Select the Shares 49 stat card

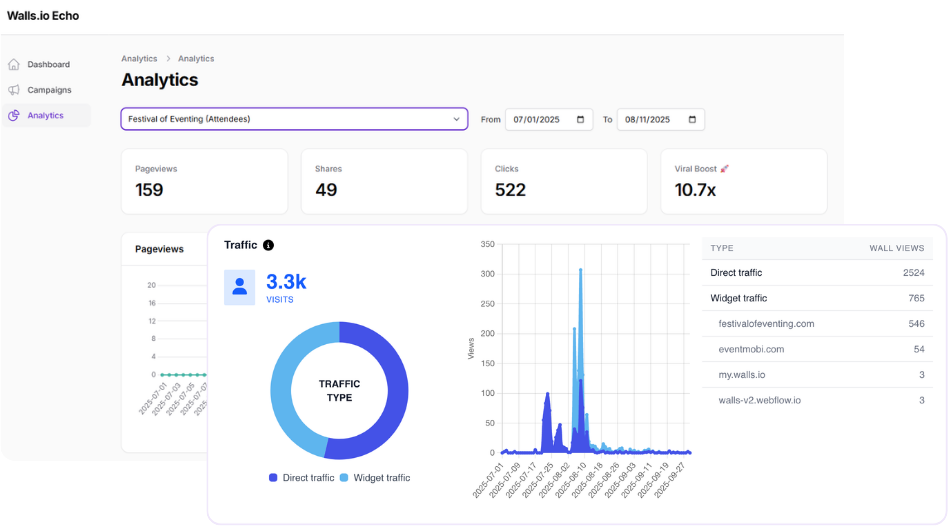click(x=385, y=181)
